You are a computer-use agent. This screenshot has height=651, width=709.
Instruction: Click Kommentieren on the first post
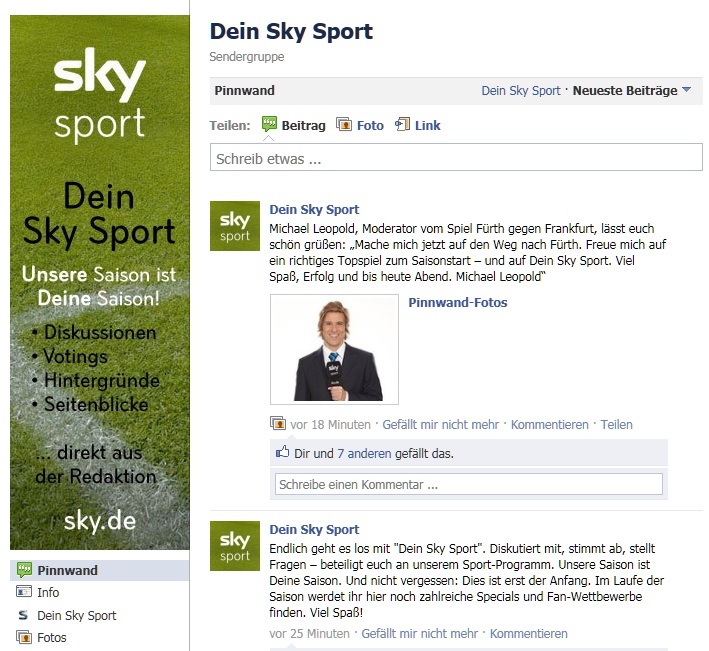click(x=549, y=425)
